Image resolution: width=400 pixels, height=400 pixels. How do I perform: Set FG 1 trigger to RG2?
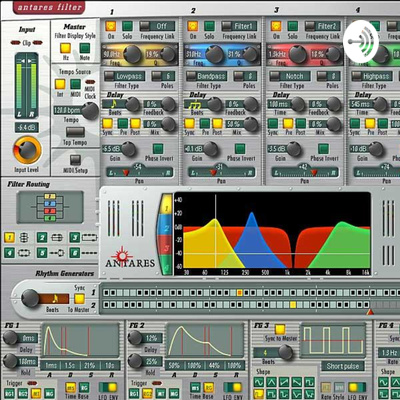click(23, 394)
